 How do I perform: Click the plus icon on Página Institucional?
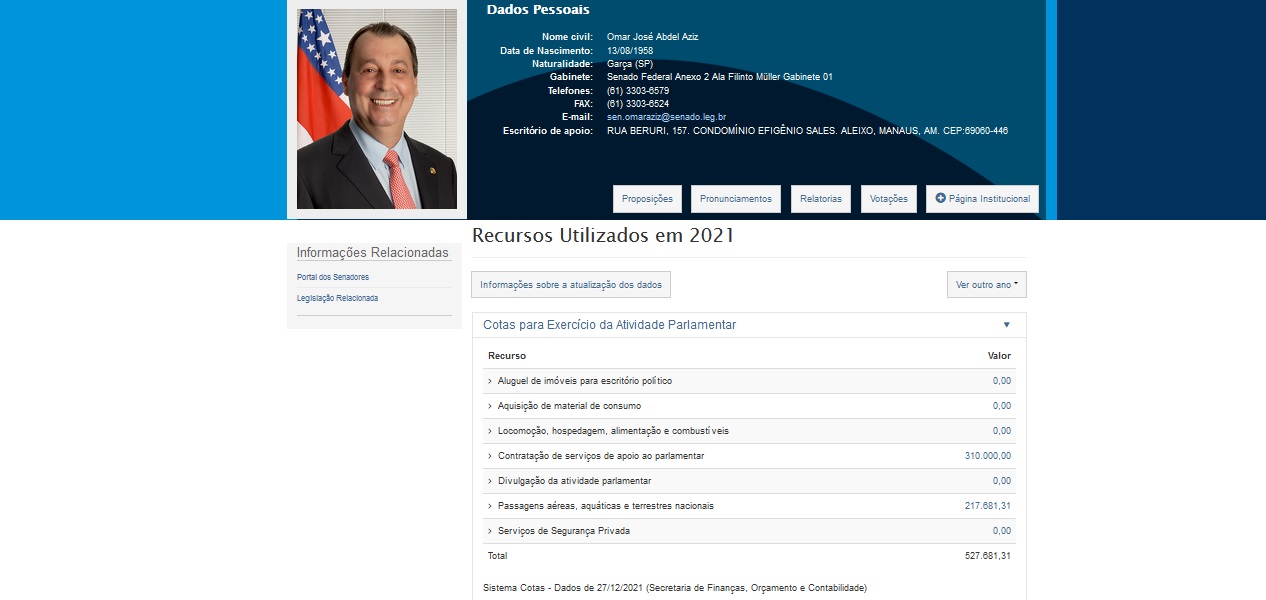(x=940, y=199)
